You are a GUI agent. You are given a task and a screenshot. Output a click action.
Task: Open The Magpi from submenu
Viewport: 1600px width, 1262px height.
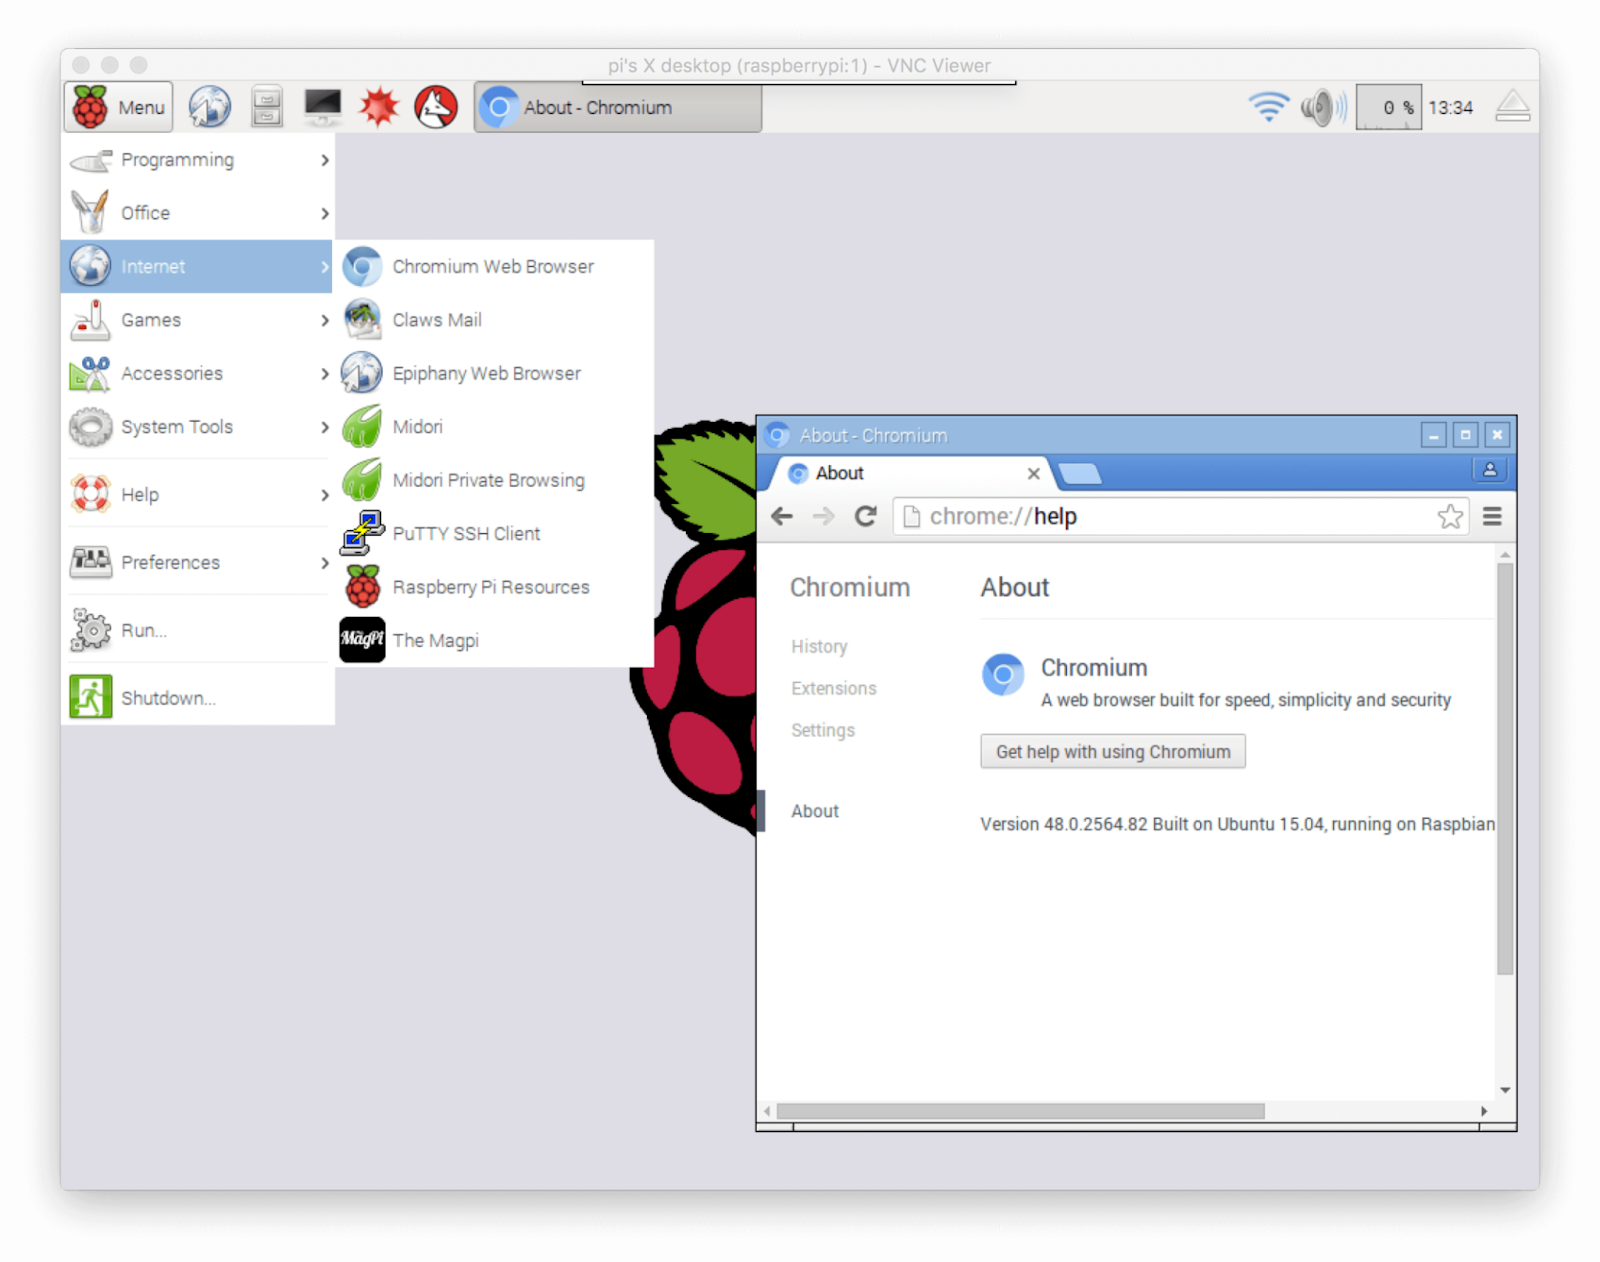tap(495, 640)
